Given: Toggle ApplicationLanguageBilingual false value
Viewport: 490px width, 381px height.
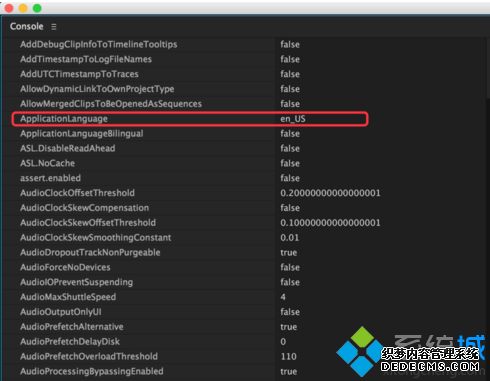Looking at the screenshot, I should click(290, 134).
